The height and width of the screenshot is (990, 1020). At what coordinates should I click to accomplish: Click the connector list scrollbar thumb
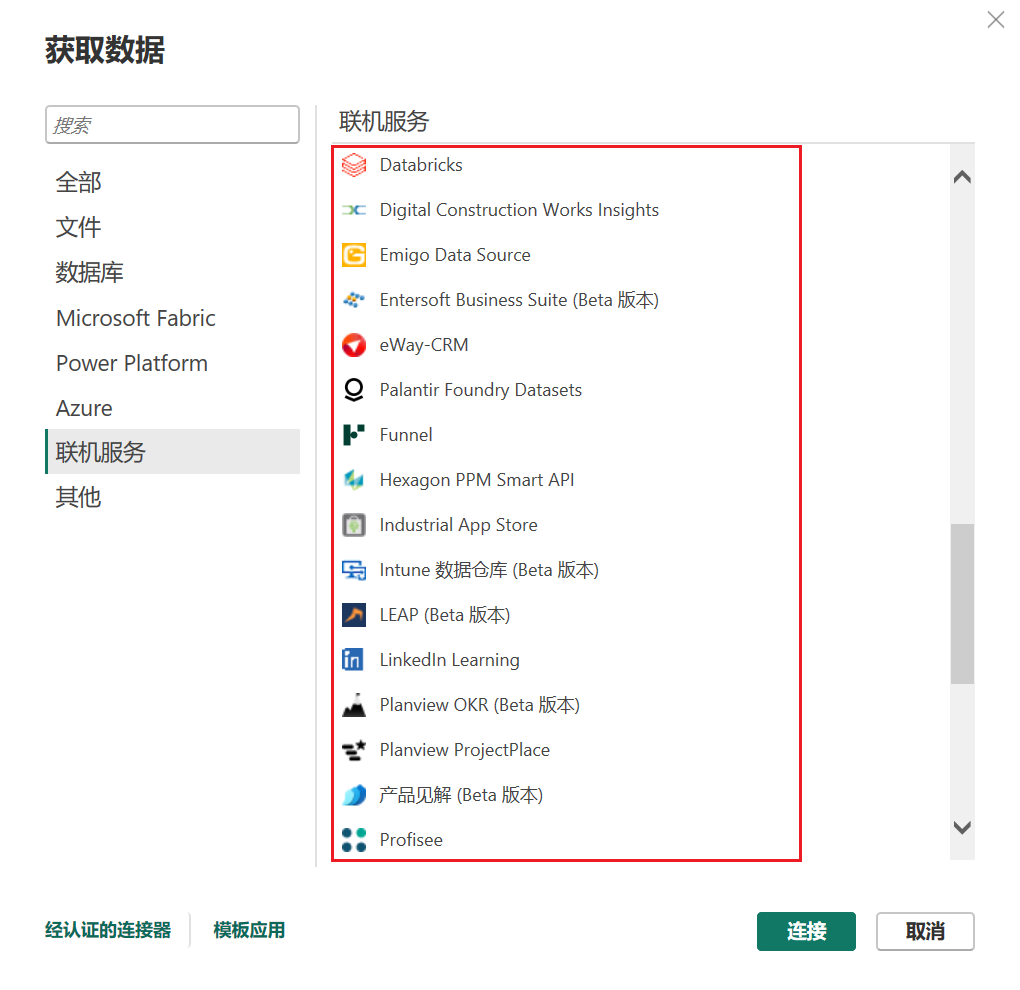point(962,604)
